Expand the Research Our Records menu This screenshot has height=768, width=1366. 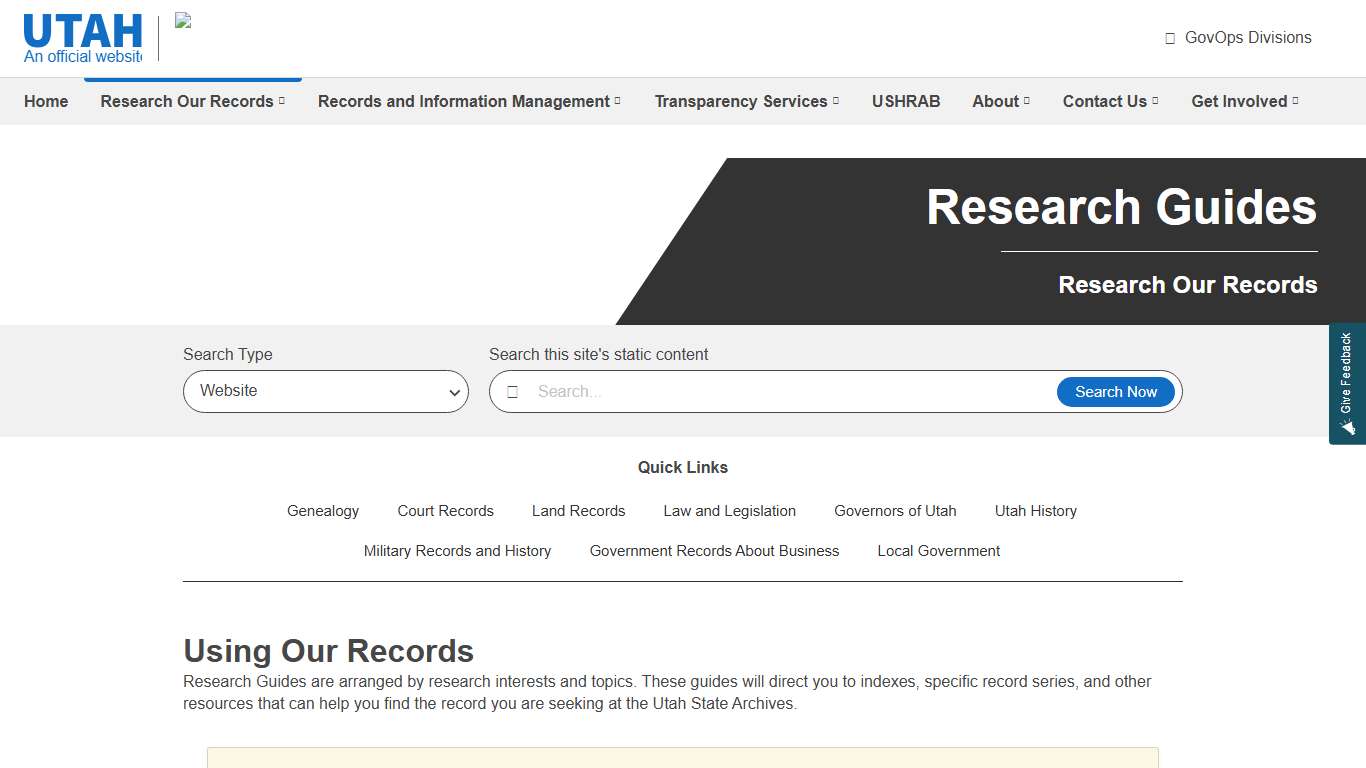[x=192, y=101]
